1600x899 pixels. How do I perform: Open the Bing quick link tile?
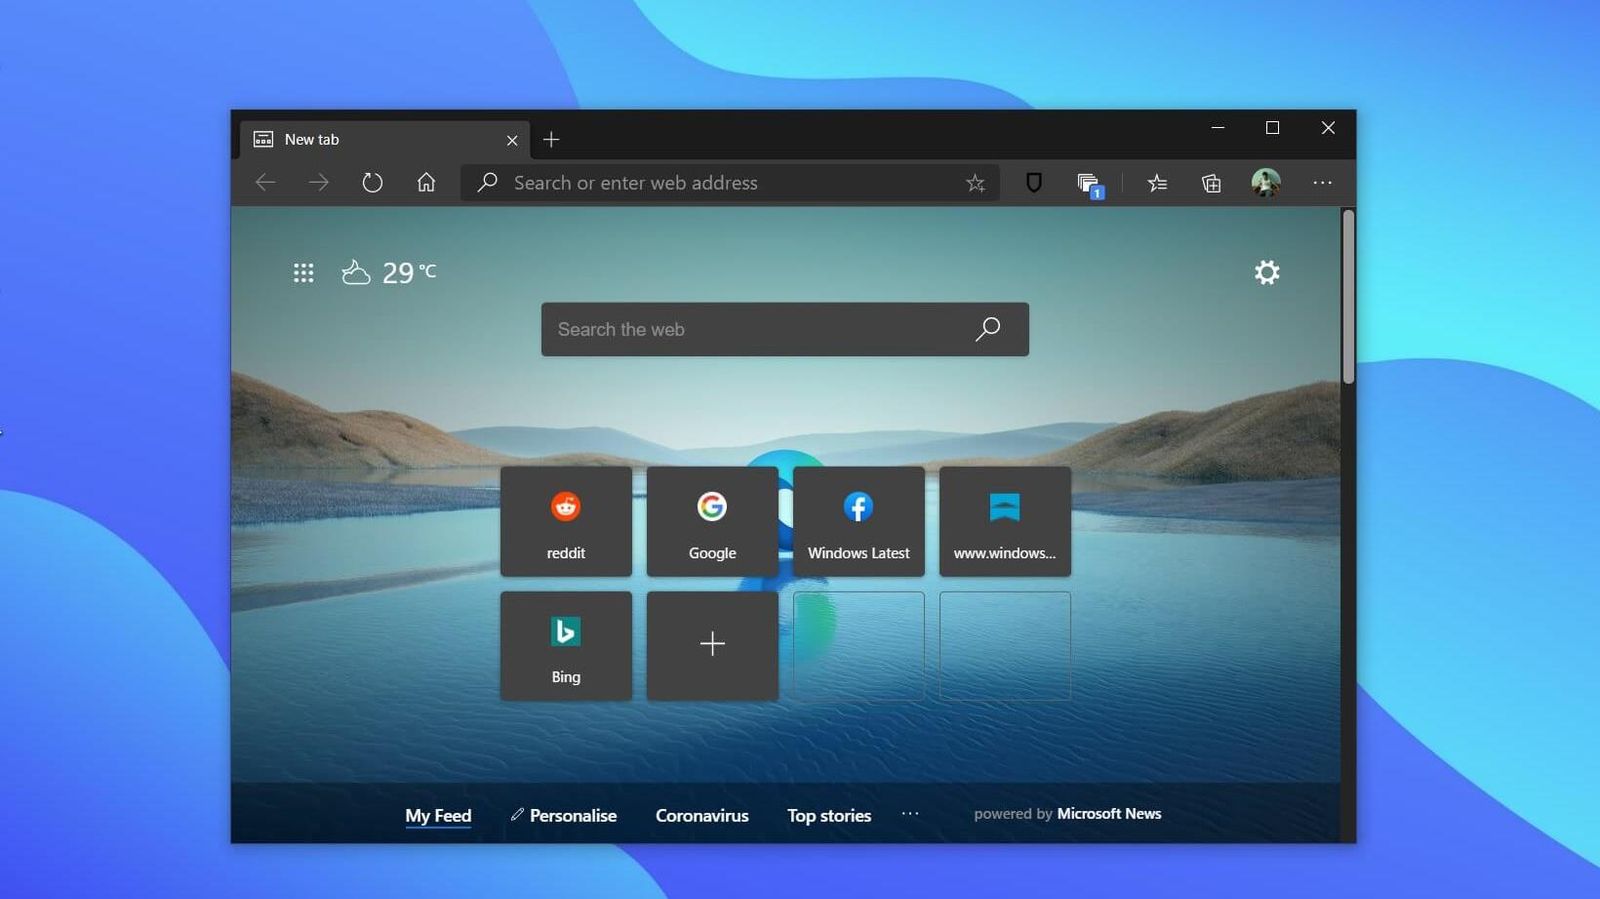click(x=566, y=646)
